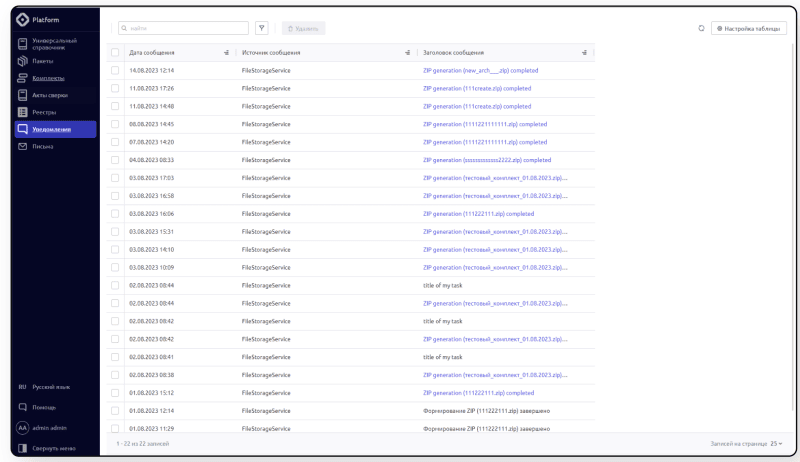Open Источник сообщения column sort menu
The width and height of the screenshot is (800, 462).
[407, 52]
